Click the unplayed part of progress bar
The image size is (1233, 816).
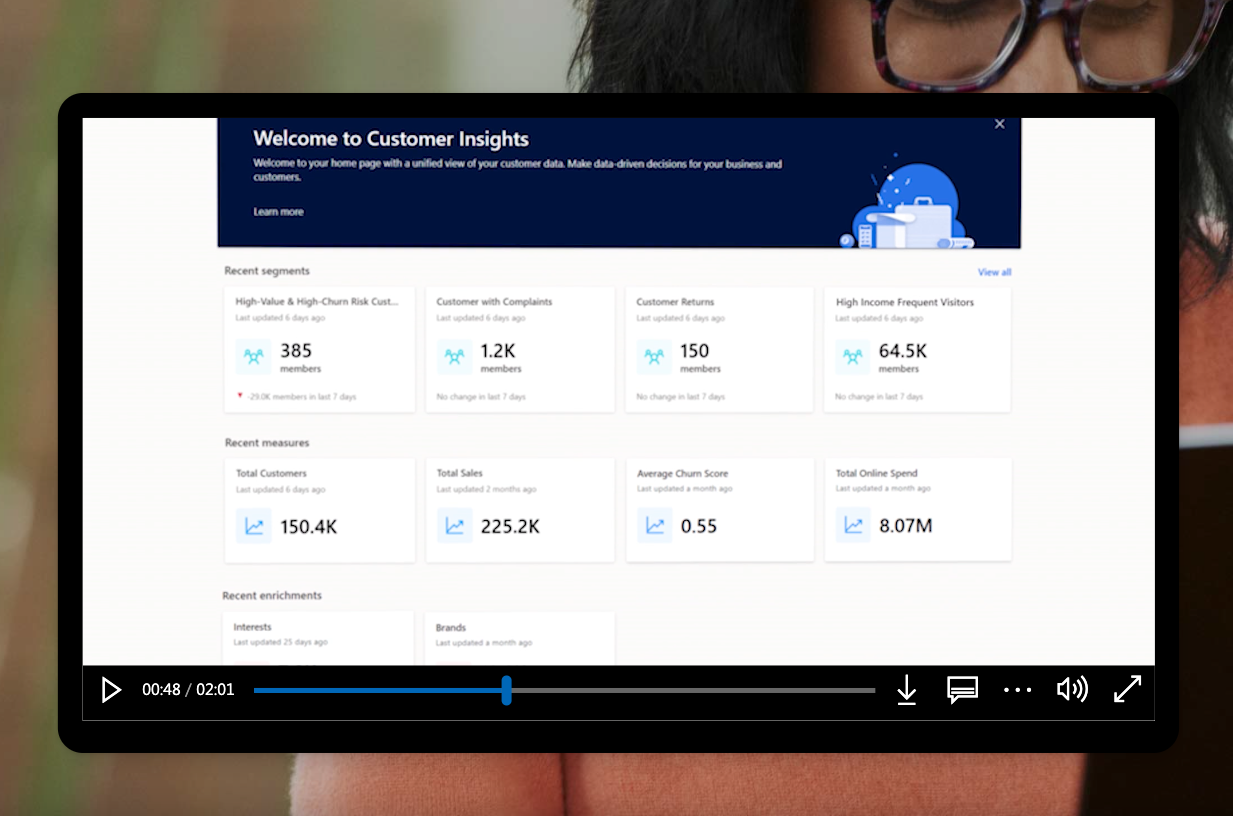[693, 690]
